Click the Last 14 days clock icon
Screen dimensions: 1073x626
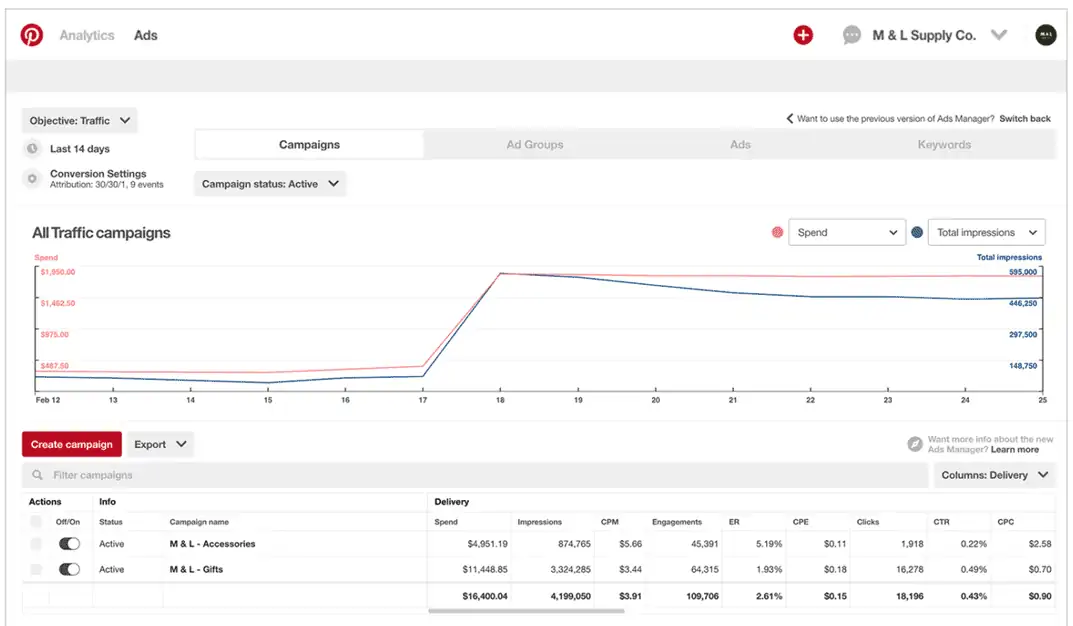point(30,146)
